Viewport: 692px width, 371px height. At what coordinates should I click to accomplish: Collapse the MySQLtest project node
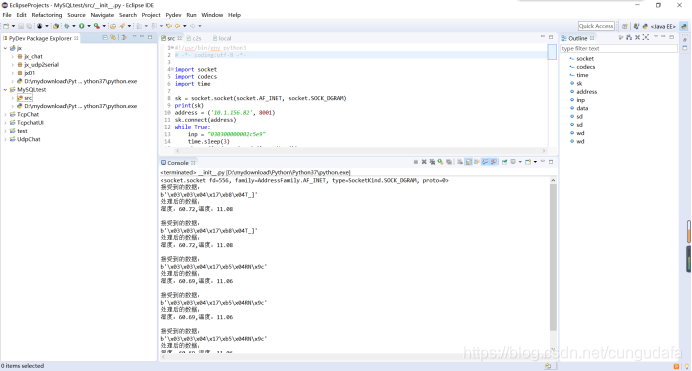pos(5,90)
